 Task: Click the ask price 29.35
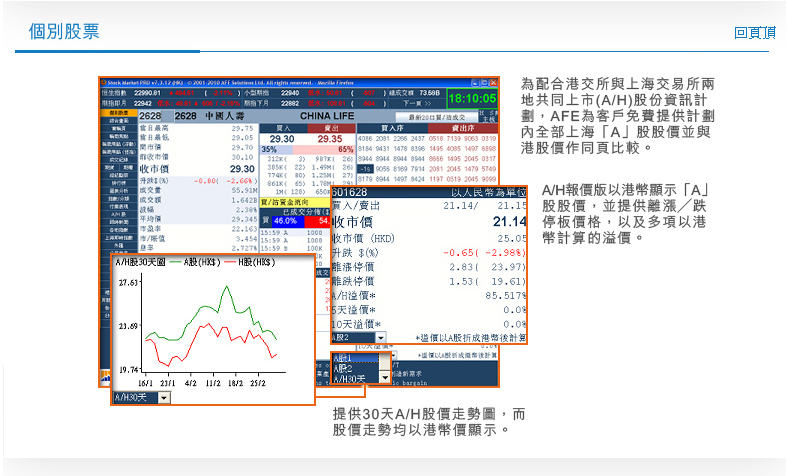point(330,139)
